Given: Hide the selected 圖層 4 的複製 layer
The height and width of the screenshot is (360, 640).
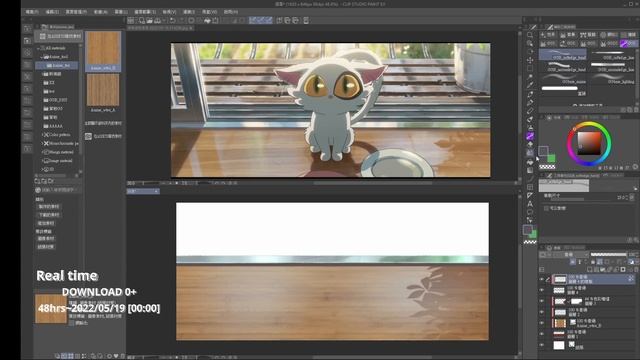Looking at the screenshot, I should click(x=542, y=279).
